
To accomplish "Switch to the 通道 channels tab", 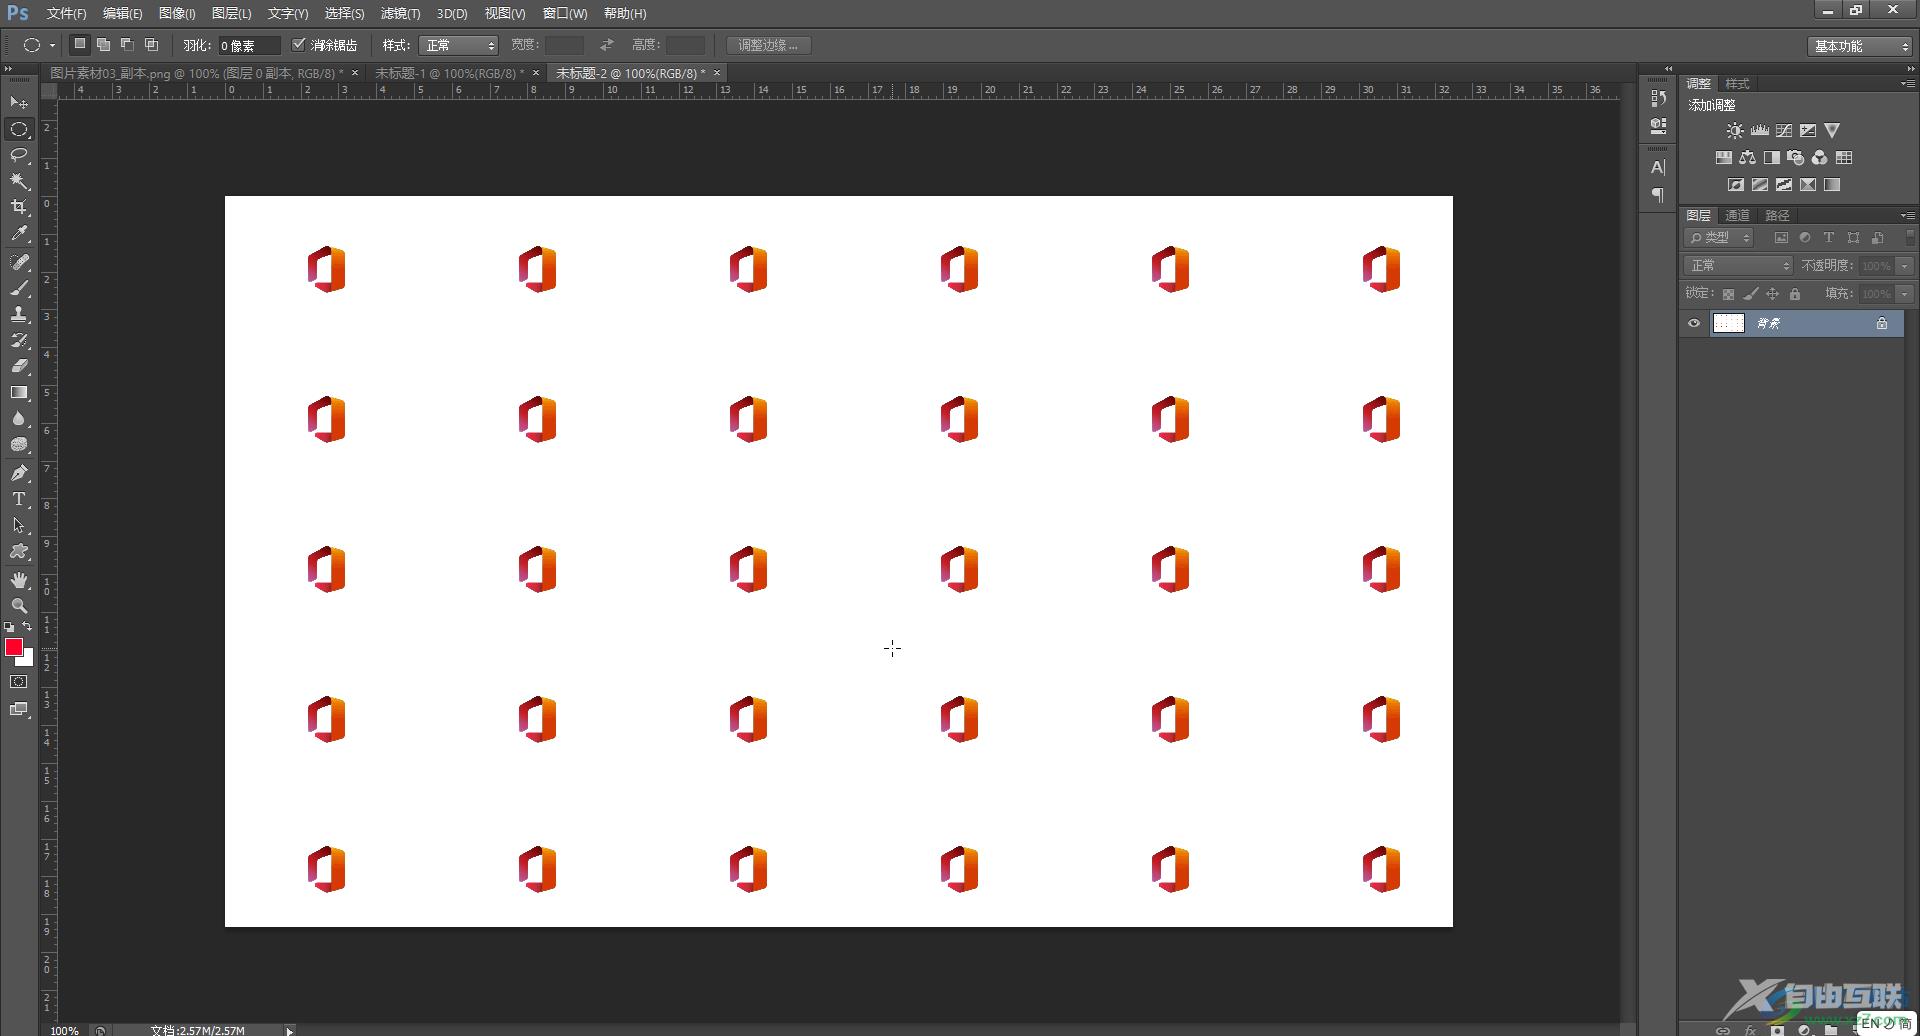I will point(1738,215).
